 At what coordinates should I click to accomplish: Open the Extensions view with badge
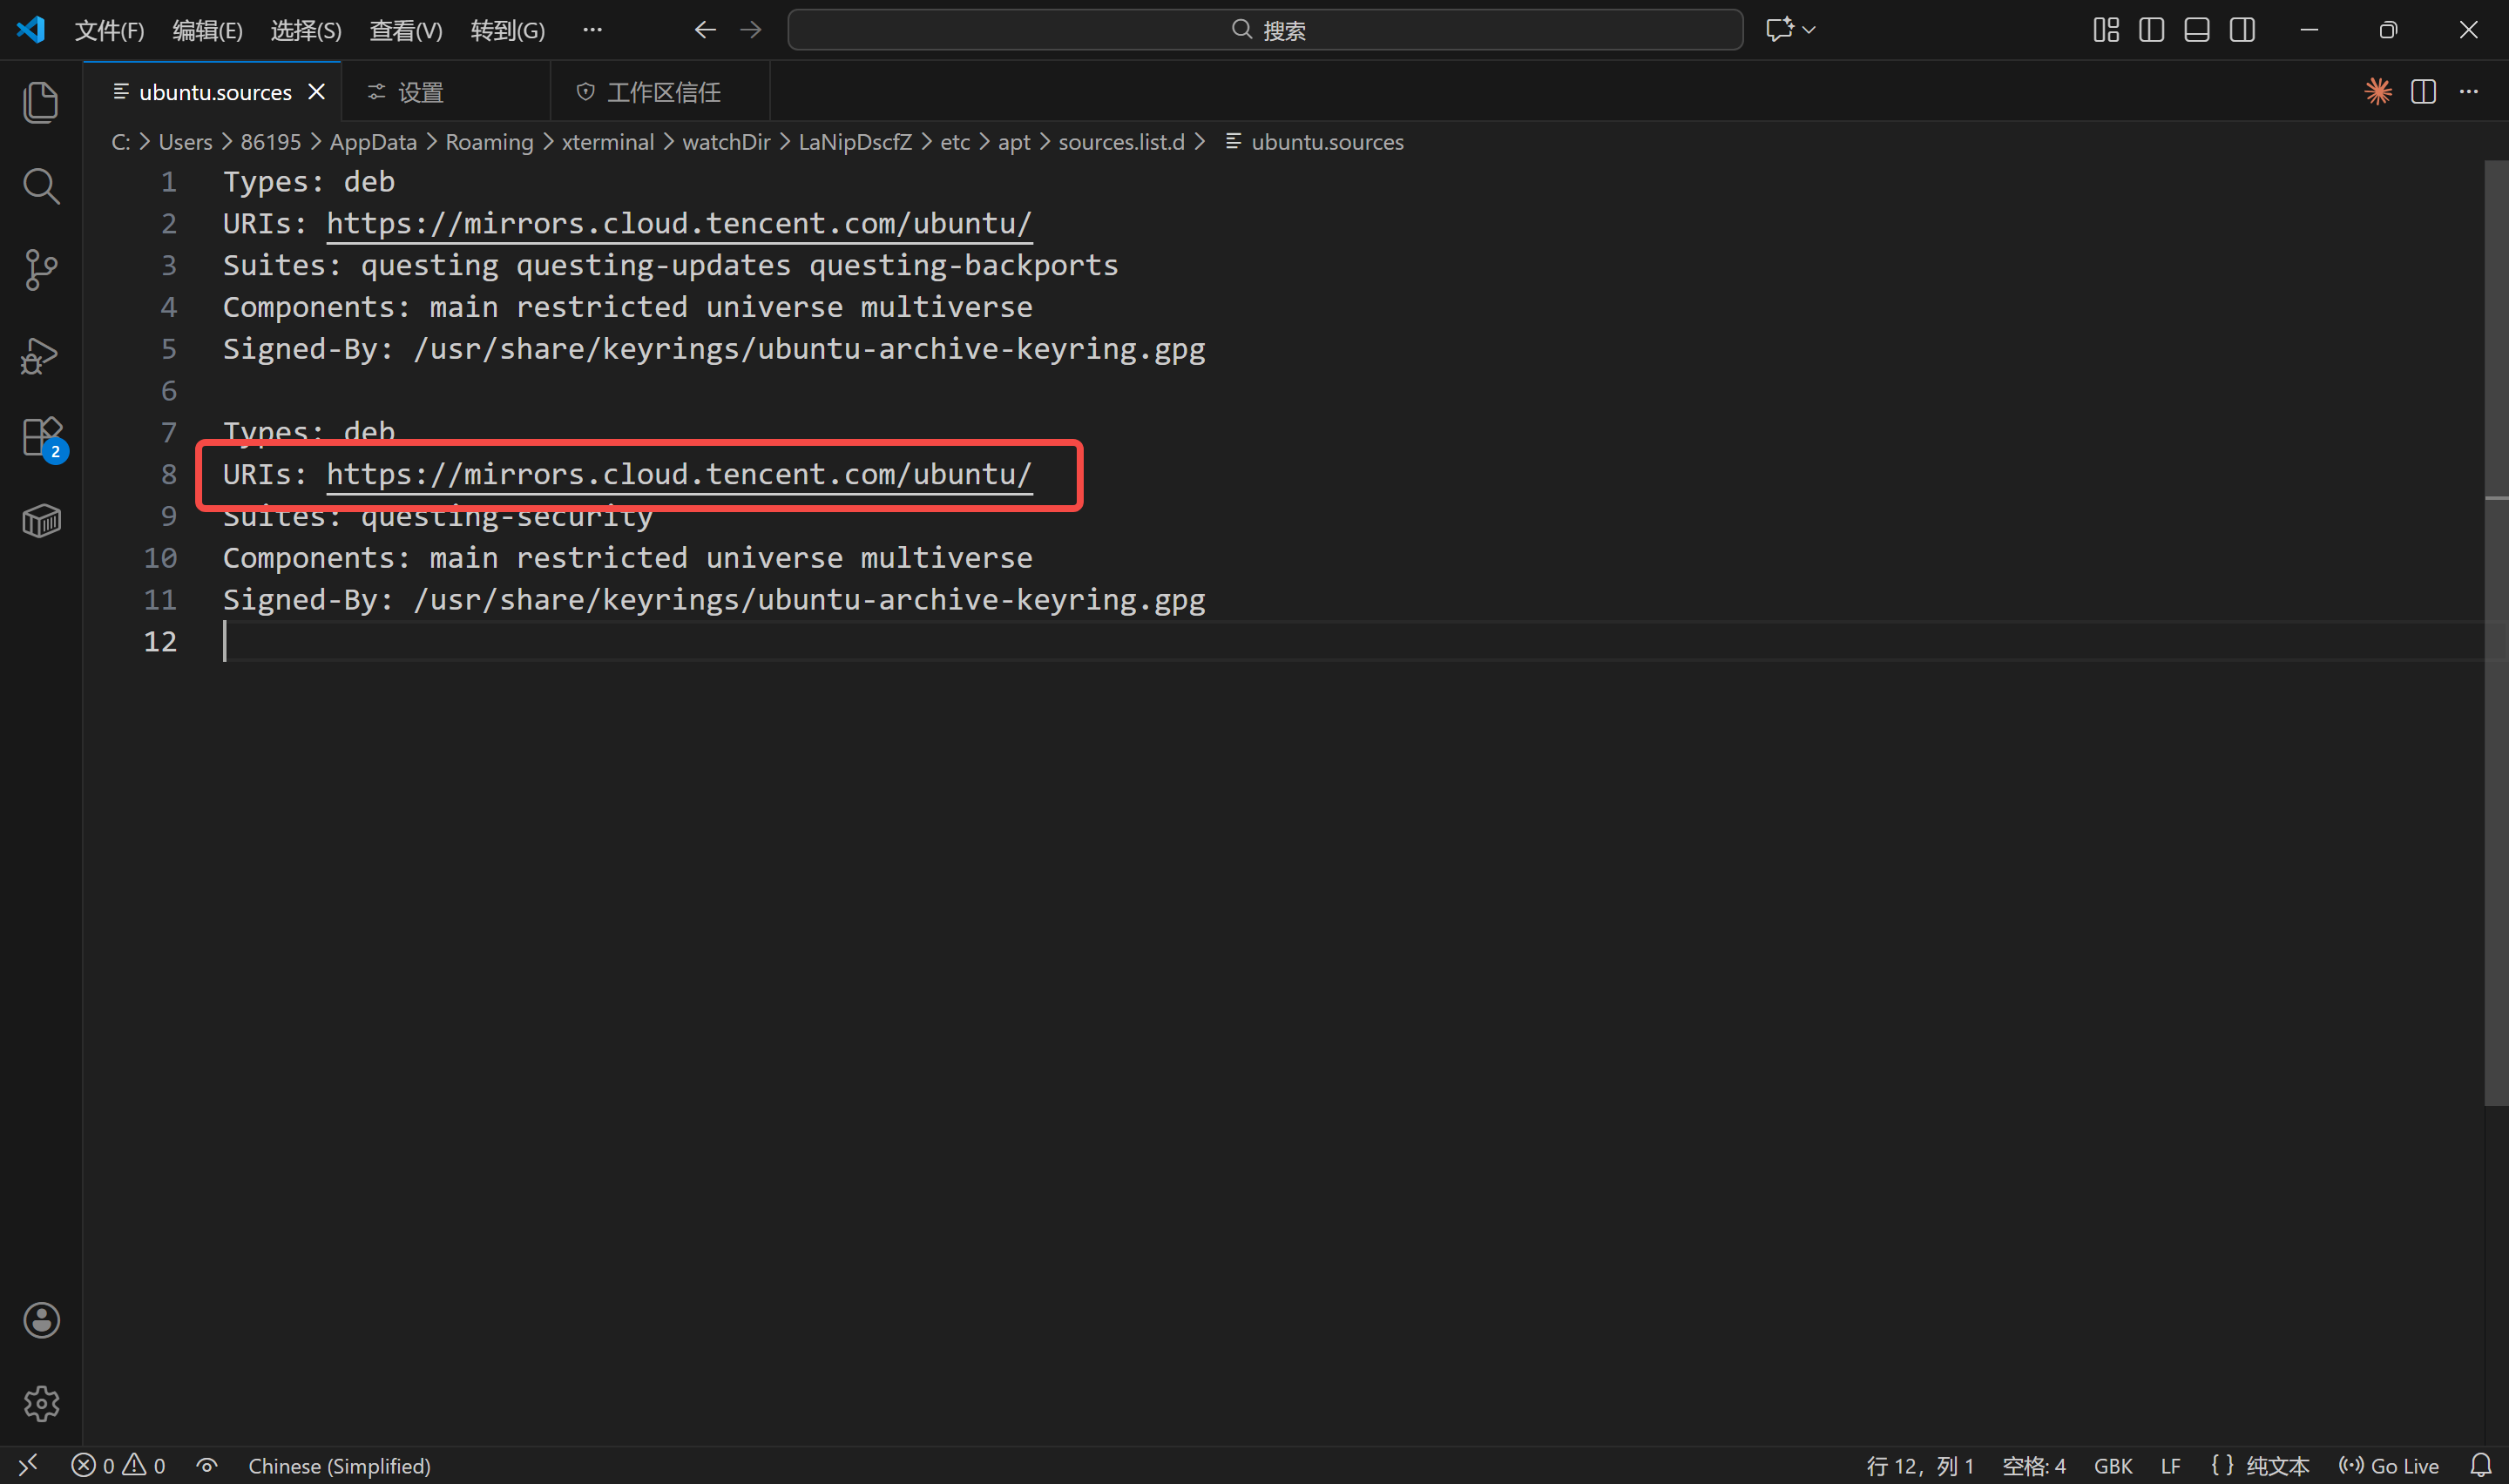[x=41, y=438]
